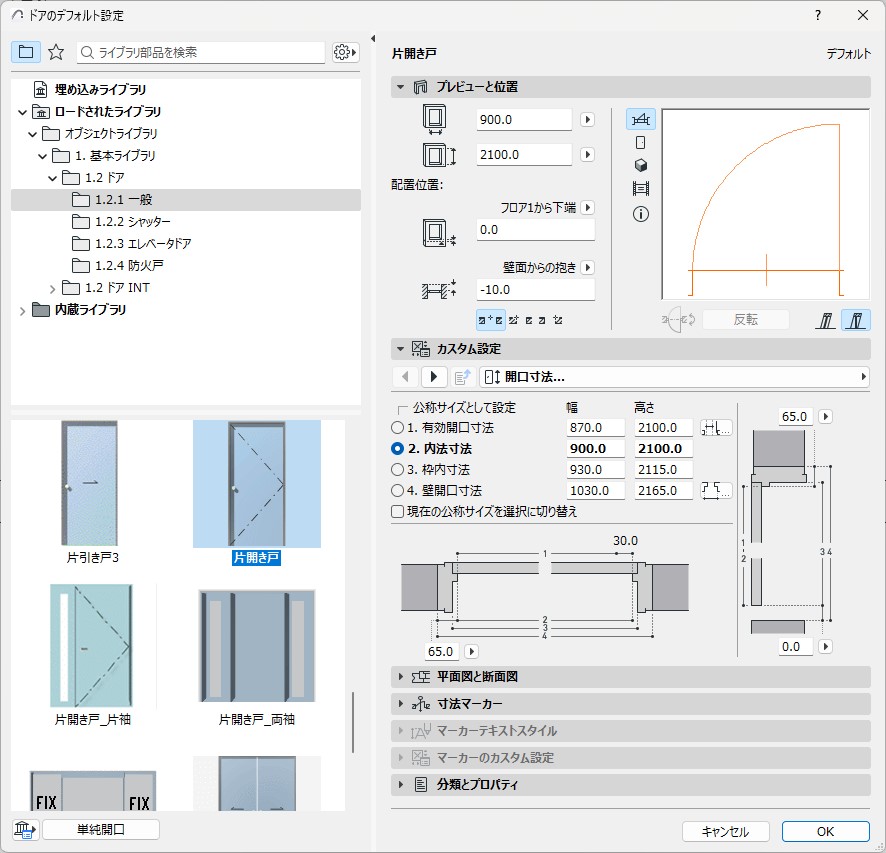Select the 2D plan preview icon
Image resolution: width=886 pixels, height=853 pixels.
click(x=640, y=120)
